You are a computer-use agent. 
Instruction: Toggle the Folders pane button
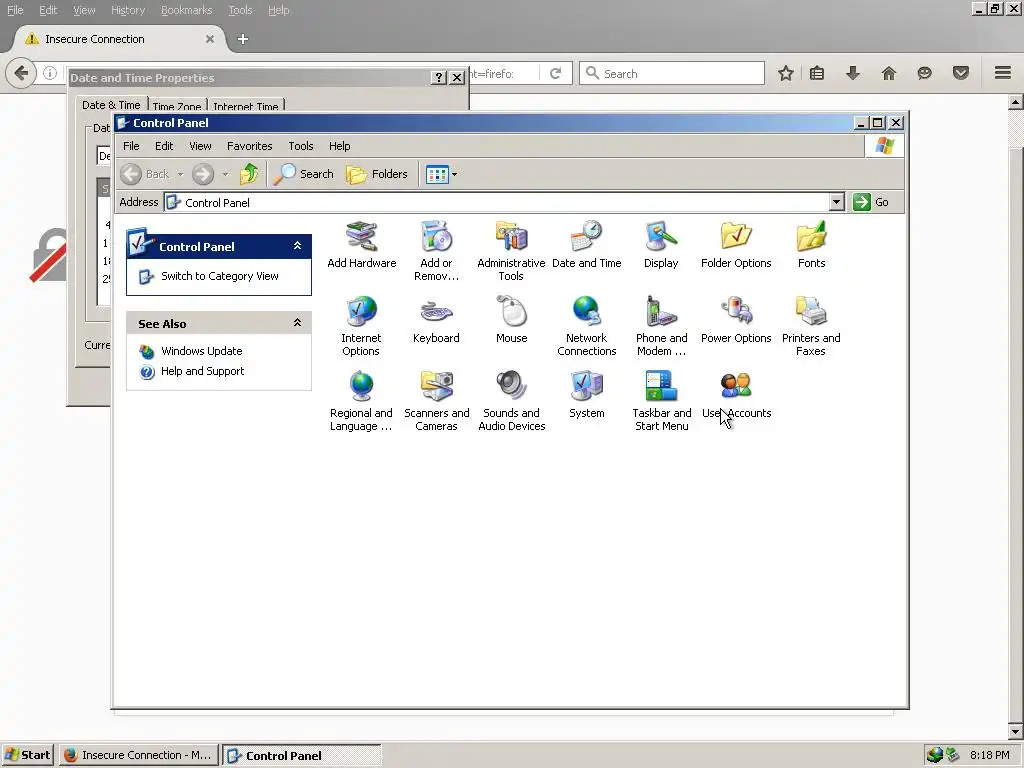tap(377, 174)
